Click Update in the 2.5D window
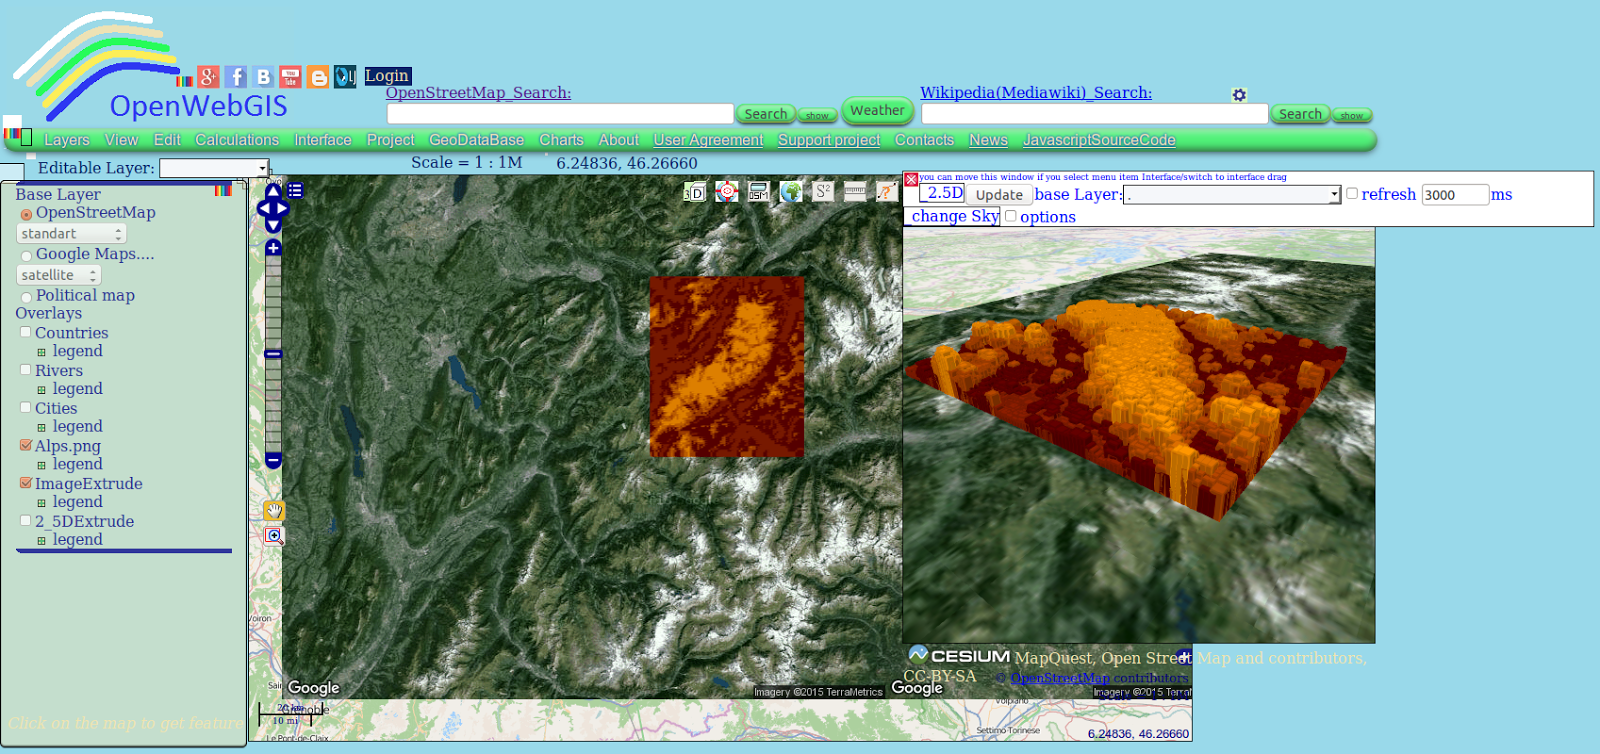Screen dimensions: 1600x754 [999, 195]
